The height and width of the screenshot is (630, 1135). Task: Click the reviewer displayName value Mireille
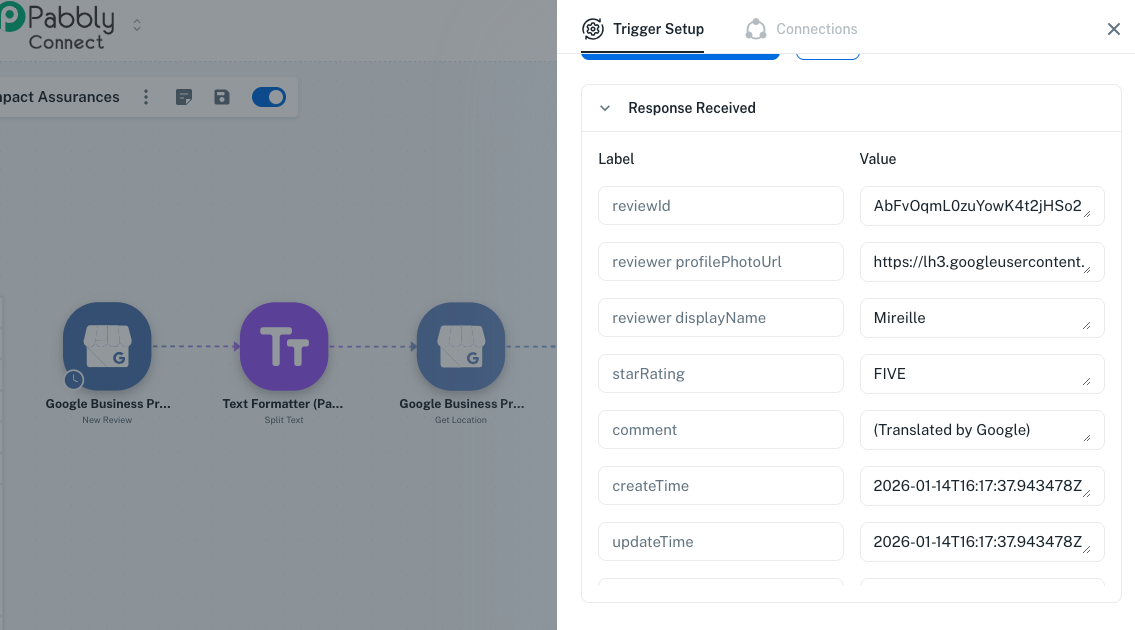click(x=981, y=318)
